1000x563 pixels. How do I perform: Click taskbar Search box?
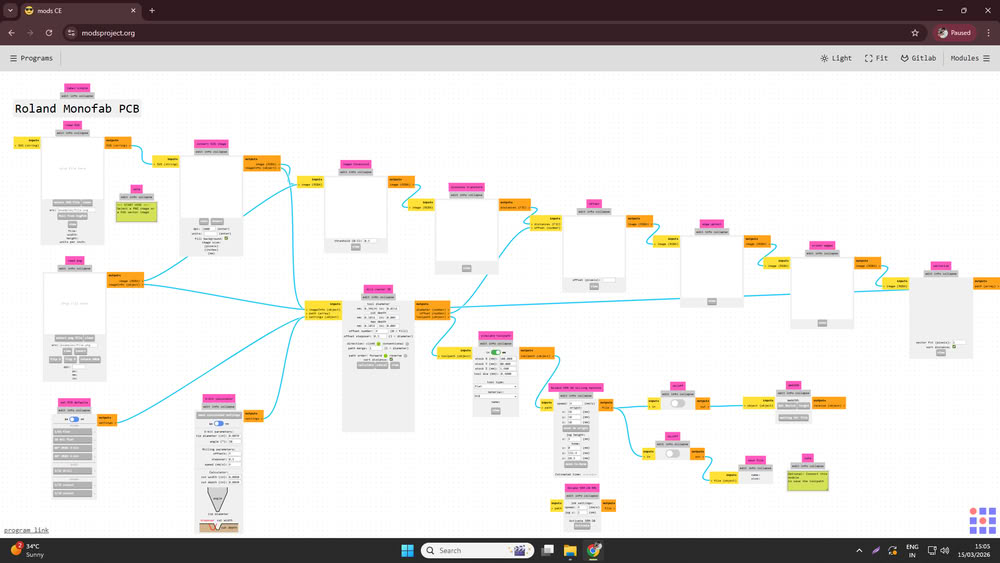click(476, 550)
